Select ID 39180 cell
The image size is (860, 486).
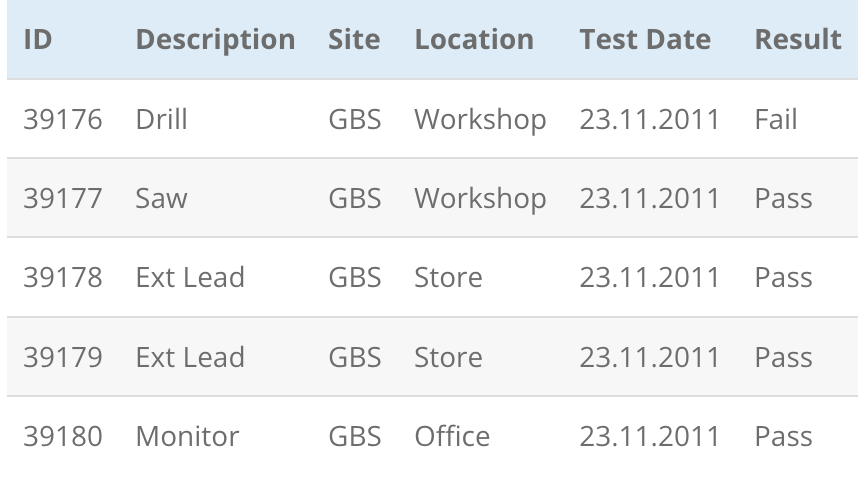63,436
